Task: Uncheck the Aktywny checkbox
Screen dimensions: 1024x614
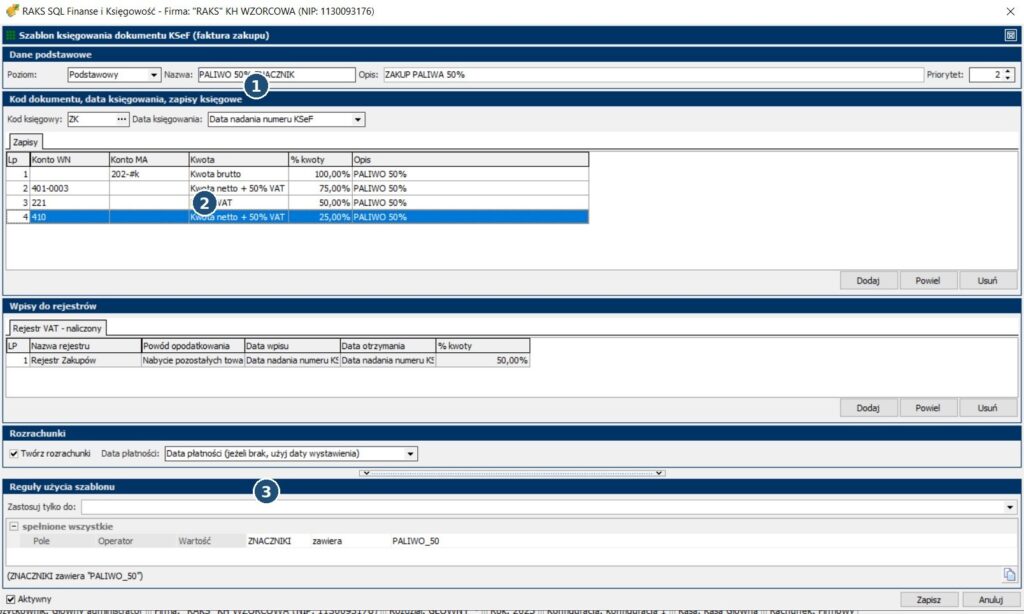Action: click(11, 599)
